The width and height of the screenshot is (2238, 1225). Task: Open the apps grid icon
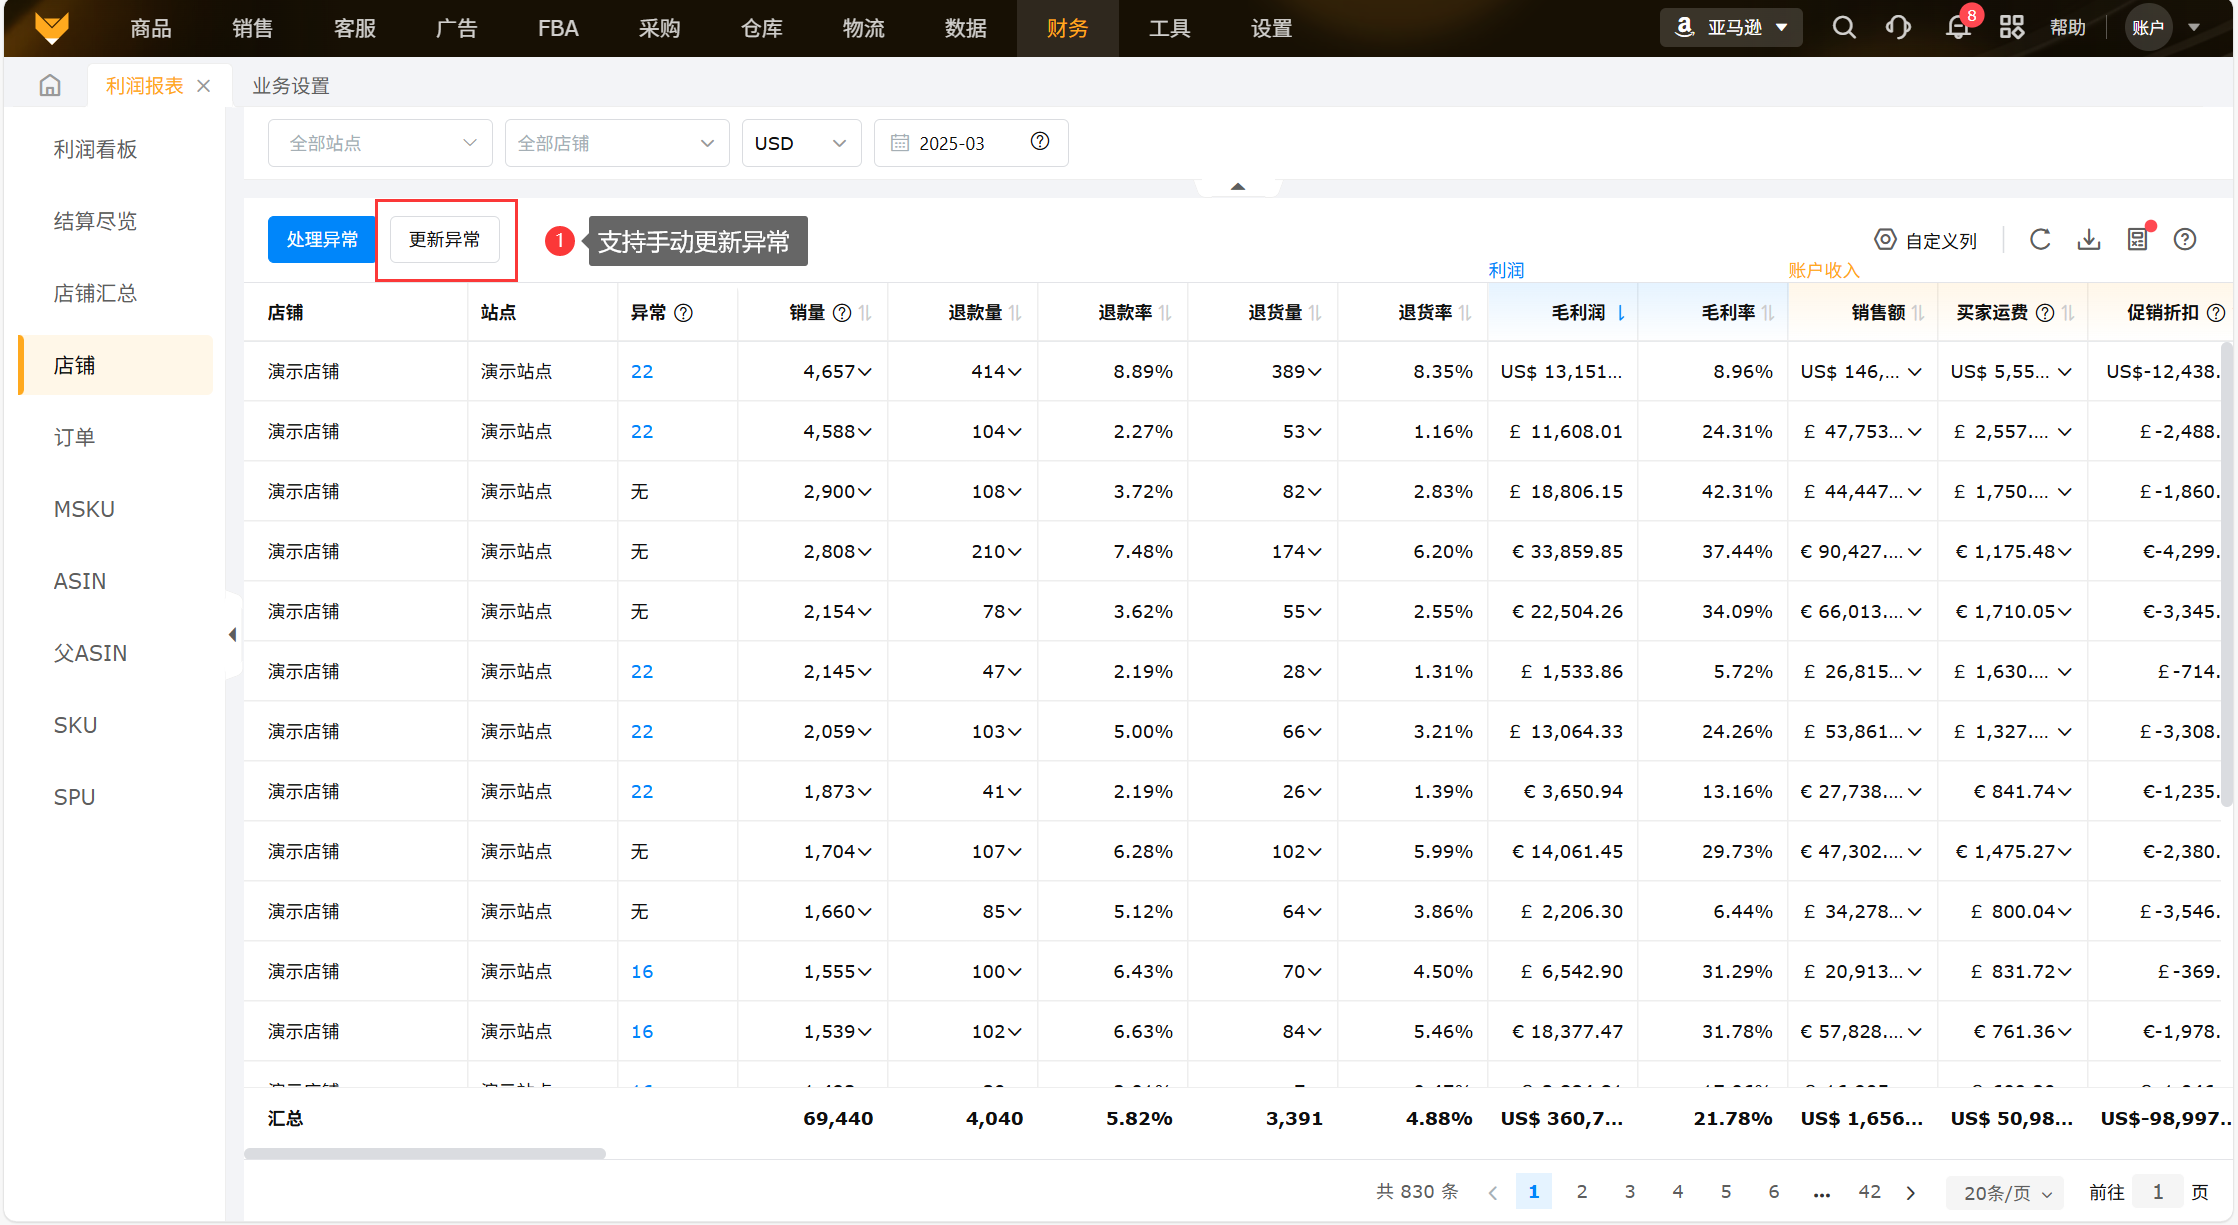coord(2012,28)
